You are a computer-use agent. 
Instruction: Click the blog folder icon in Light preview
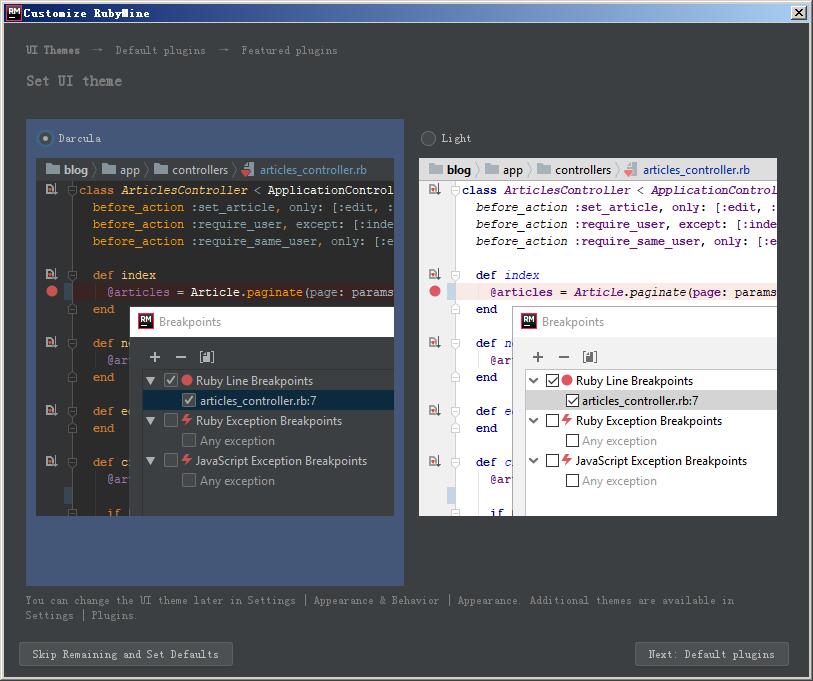(x=436, y=169)
